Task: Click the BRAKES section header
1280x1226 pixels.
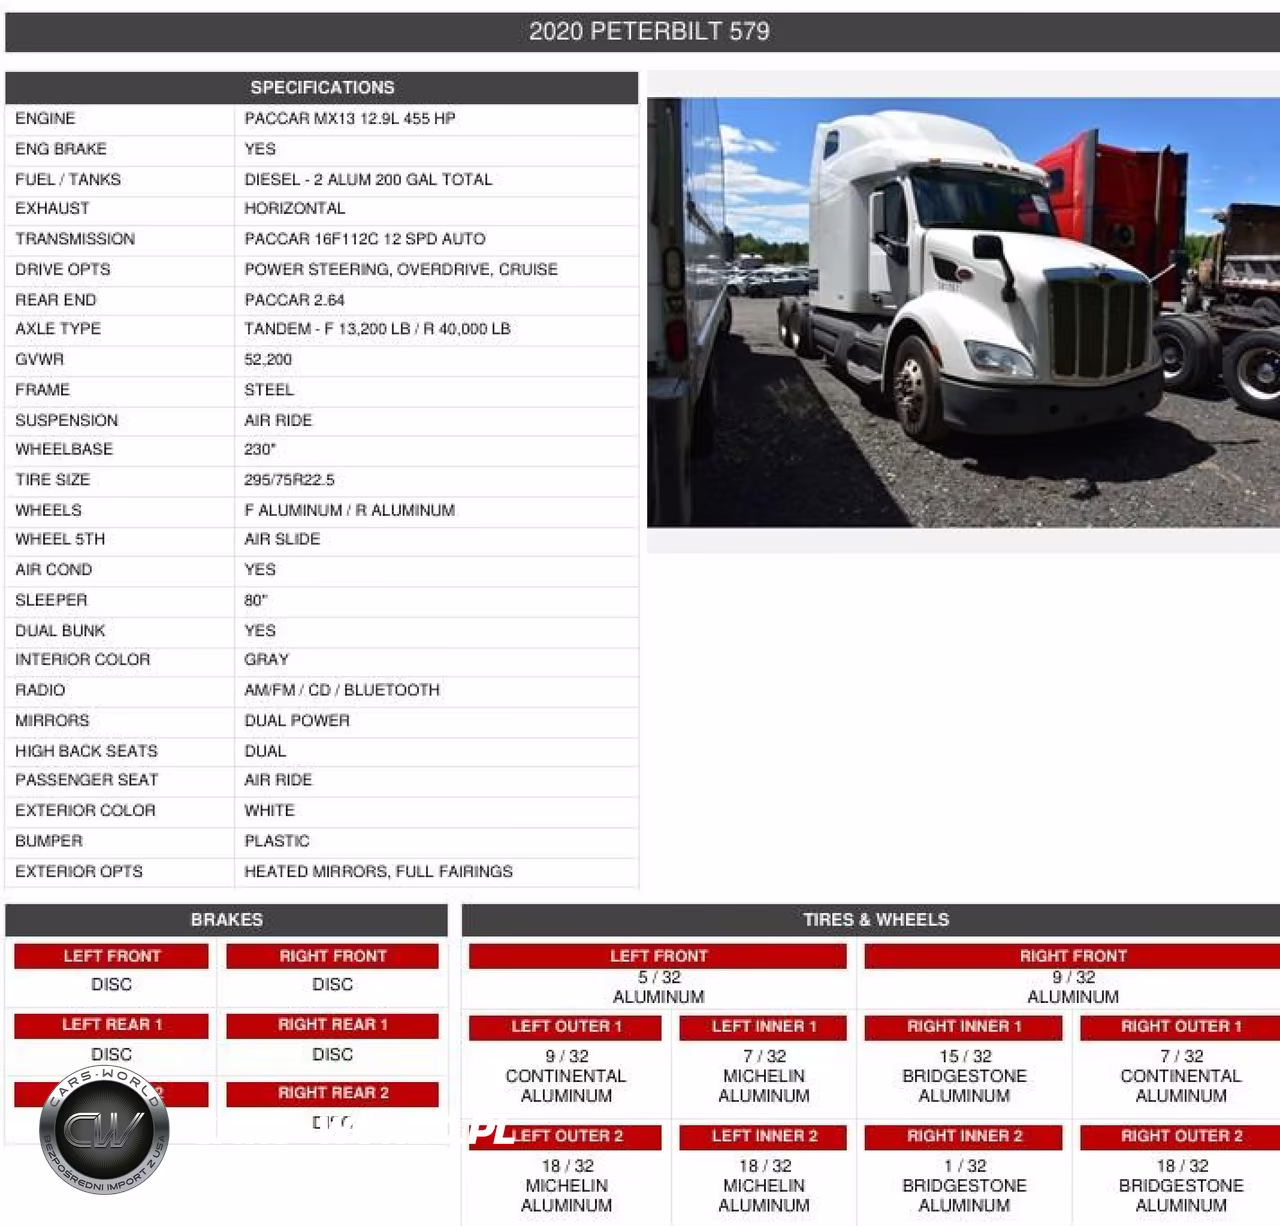Action: pyautogui.click(x=227, y=920)
